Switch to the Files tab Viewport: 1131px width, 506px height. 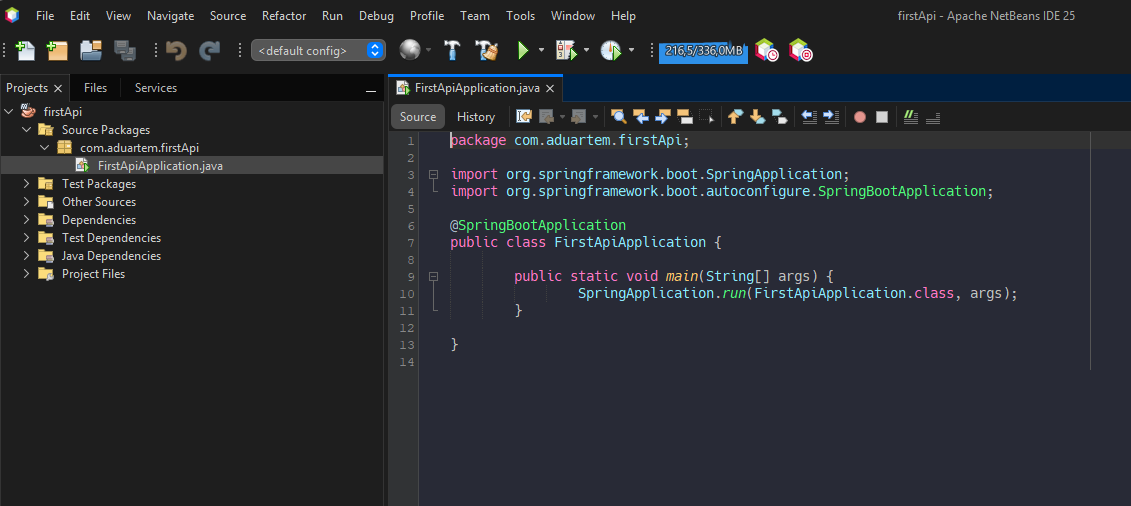95,88
